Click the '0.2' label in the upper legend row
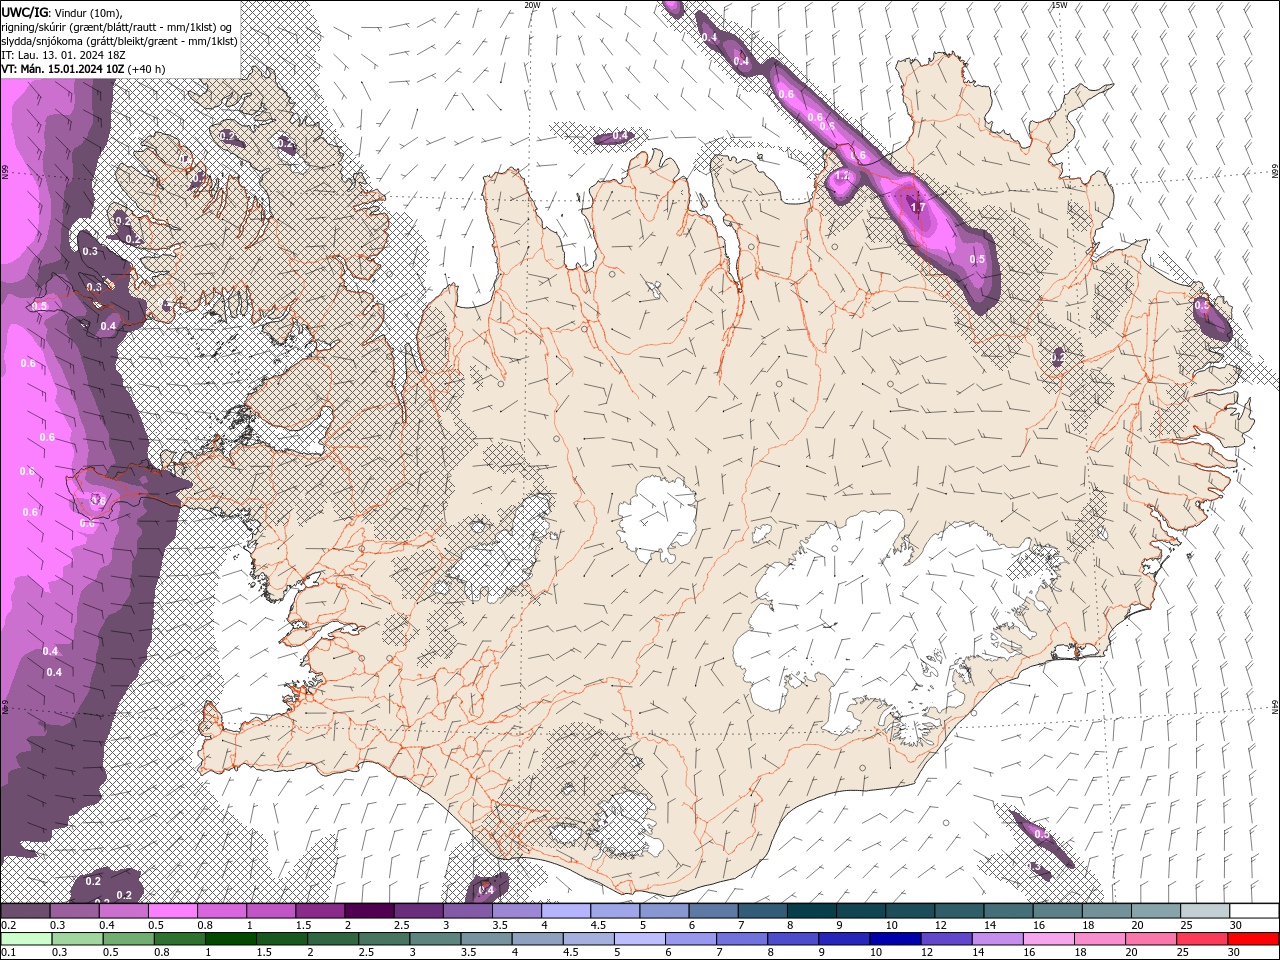Image resolution: width=1280 pixels, height=960 pixels. (x=8, y=925)
